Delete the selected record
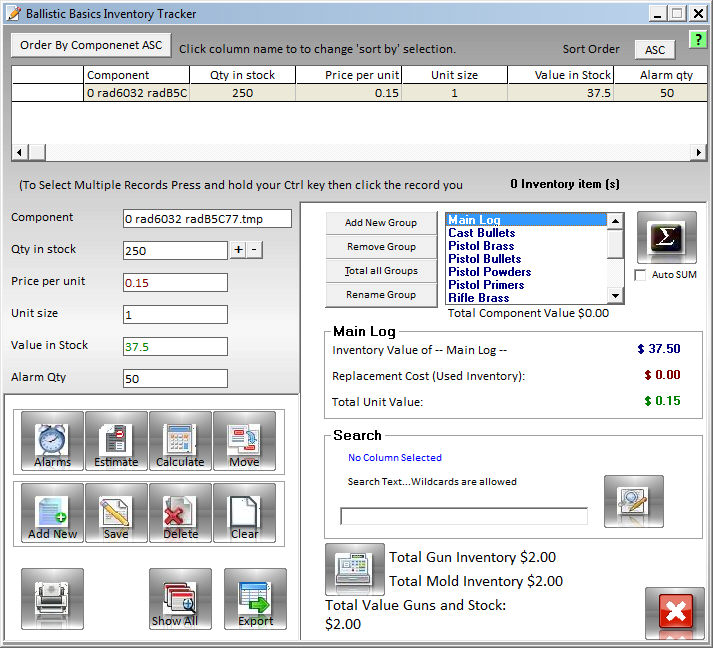 180,513
